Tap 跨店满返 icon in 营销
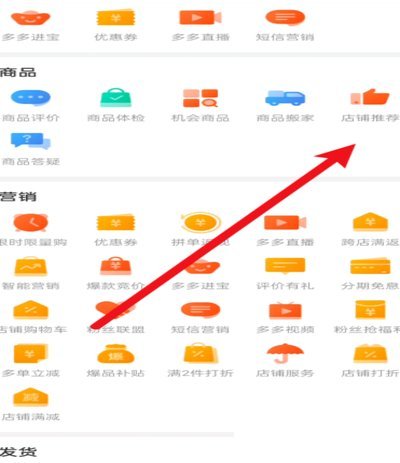The height and width of the screenshot is (463, 400). pos(370,222)
